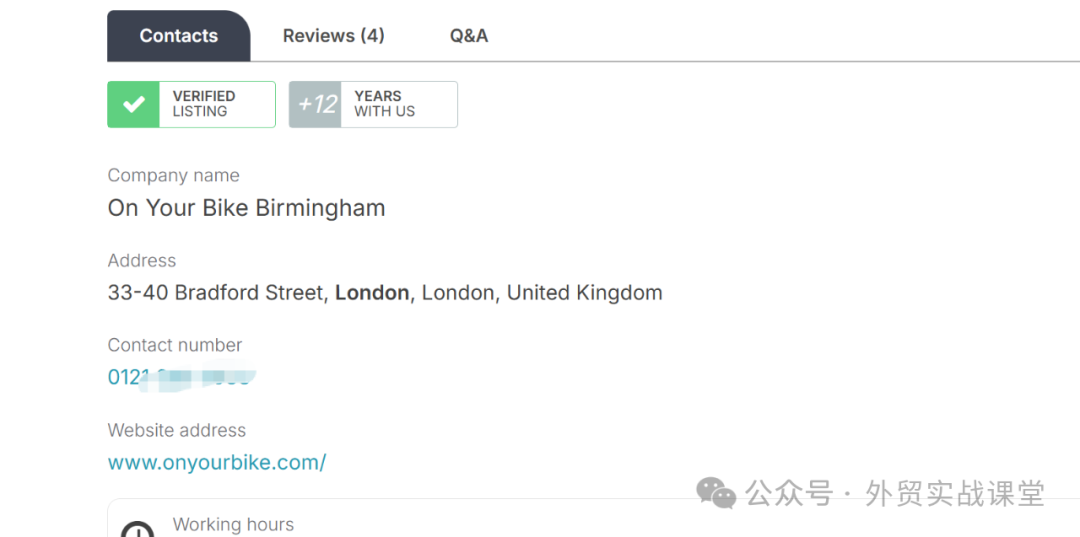Click the WeChat logo icon
Image resolution: width=1080 pixels, height=537 pixels.
[x=716, y=493]
